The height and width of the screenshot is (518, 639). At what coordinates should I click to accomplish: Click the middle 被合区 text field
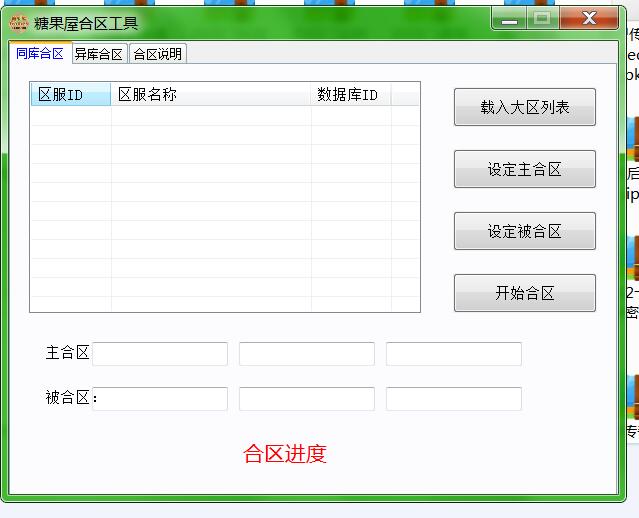coord(306,399)
